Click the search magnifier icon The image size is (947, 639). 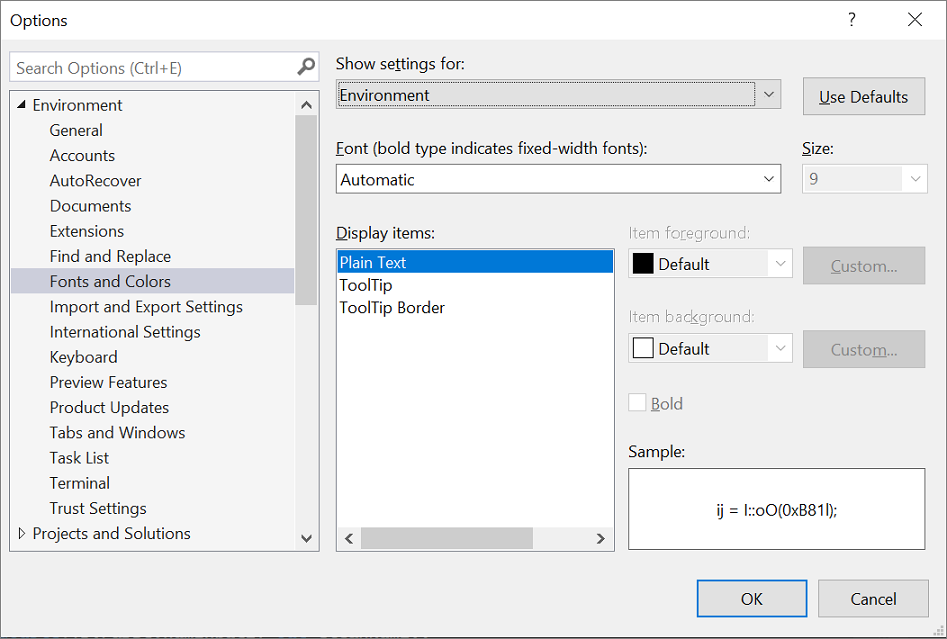tap(305, 67)
